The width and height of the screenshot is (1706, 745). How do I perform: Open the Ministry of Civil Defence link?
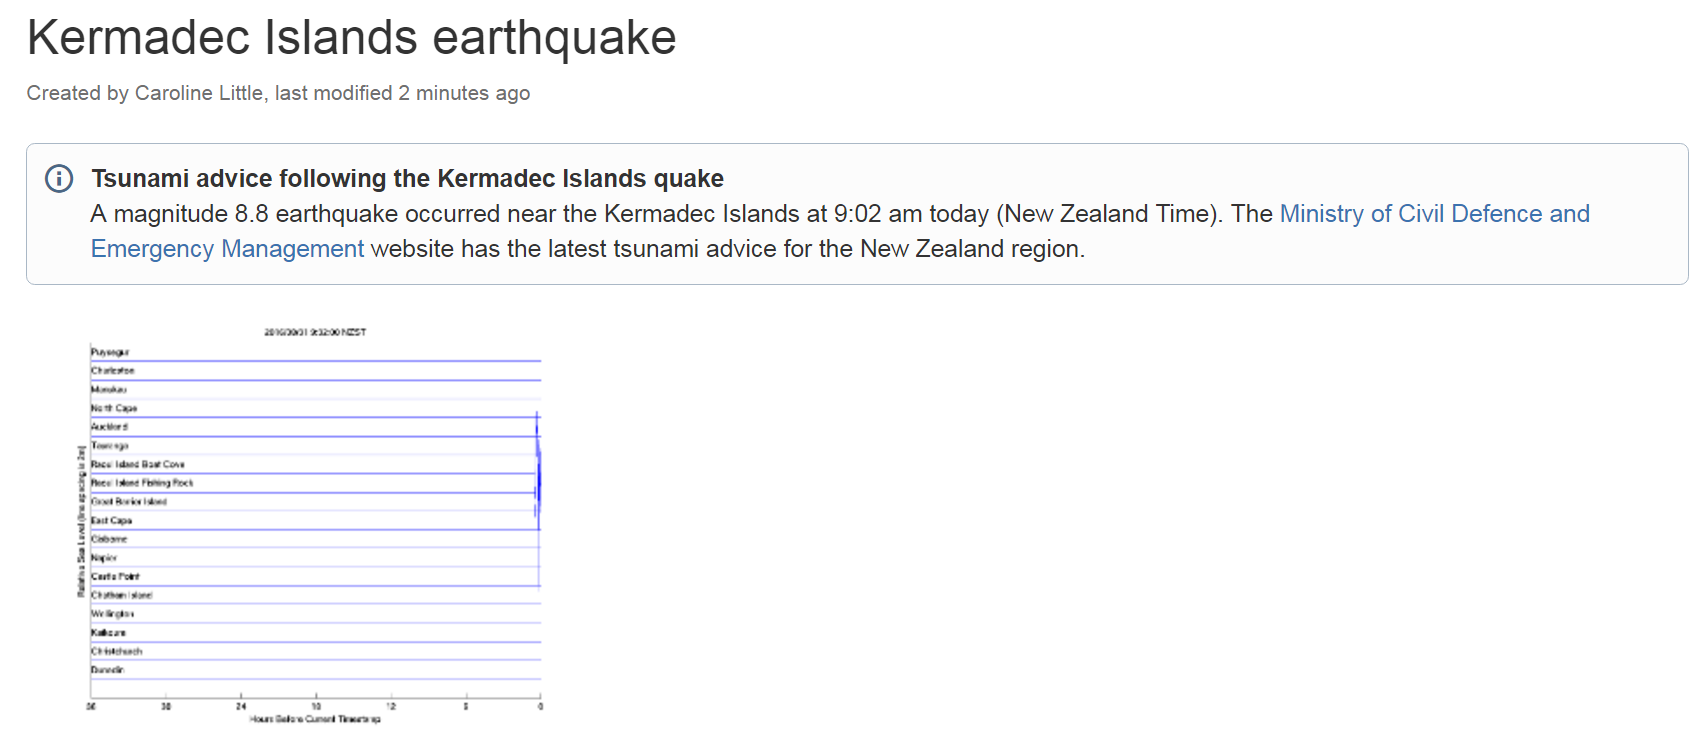tap(1434, 214)
